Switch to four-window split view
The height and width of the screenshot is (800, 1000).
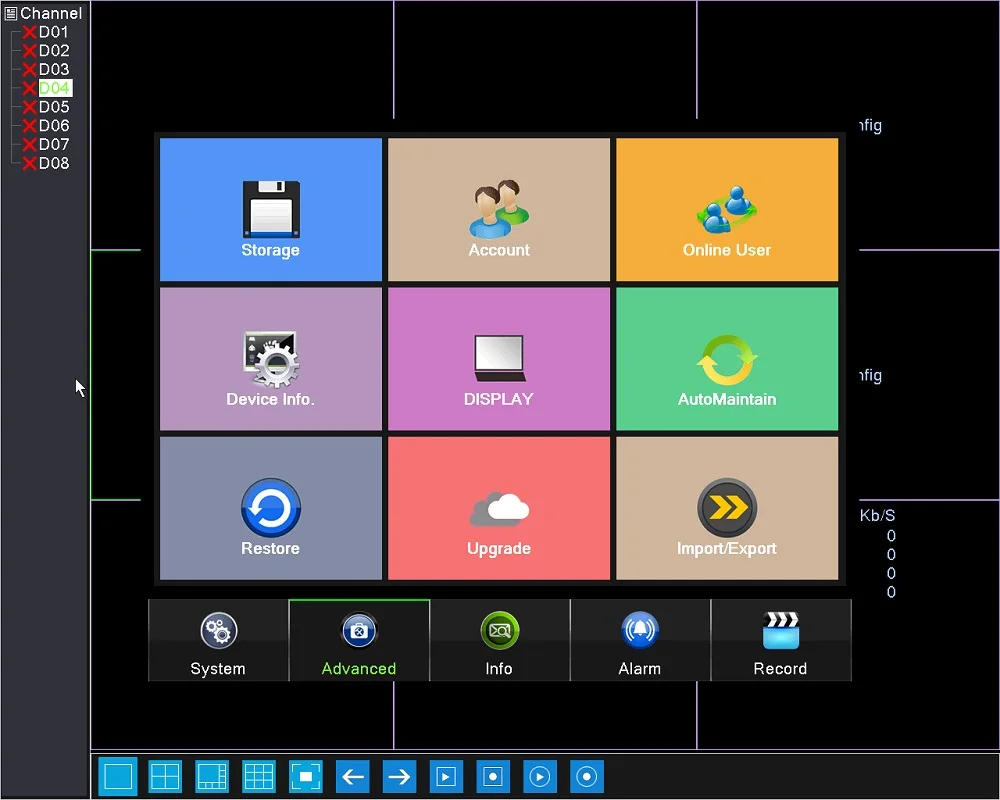[165, 776]
